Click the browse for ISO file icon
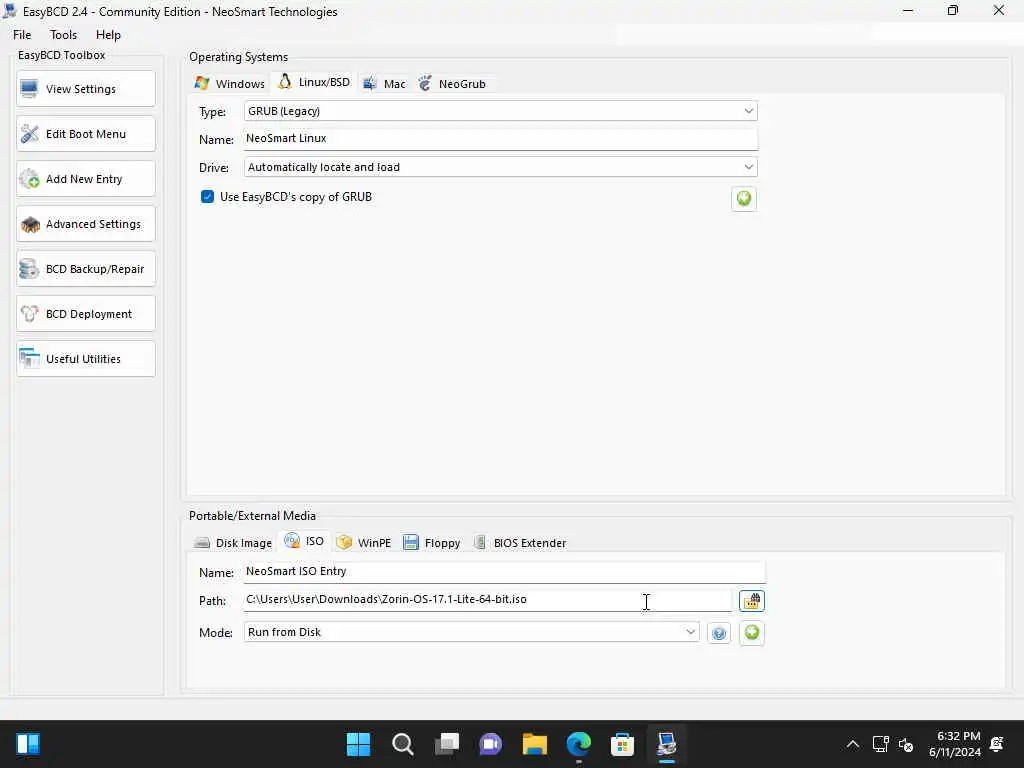The width and height of the screenshot is (1024, 768). tap(752, 601)
